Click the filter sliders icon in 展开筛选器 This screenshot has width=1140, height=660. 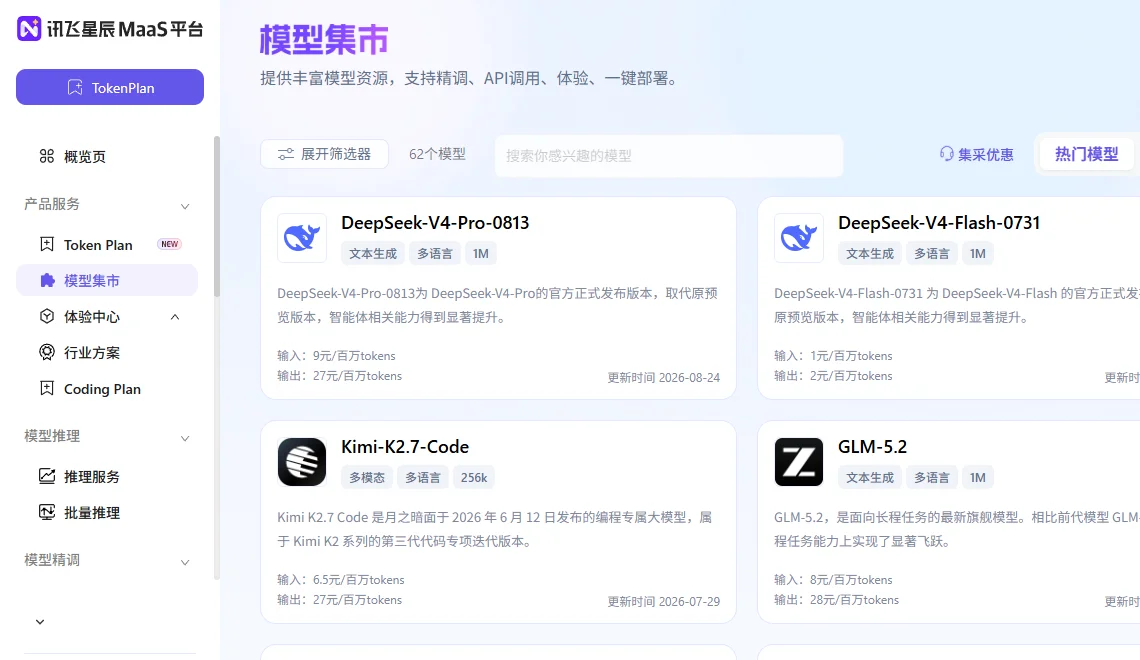tap(286, 154)
